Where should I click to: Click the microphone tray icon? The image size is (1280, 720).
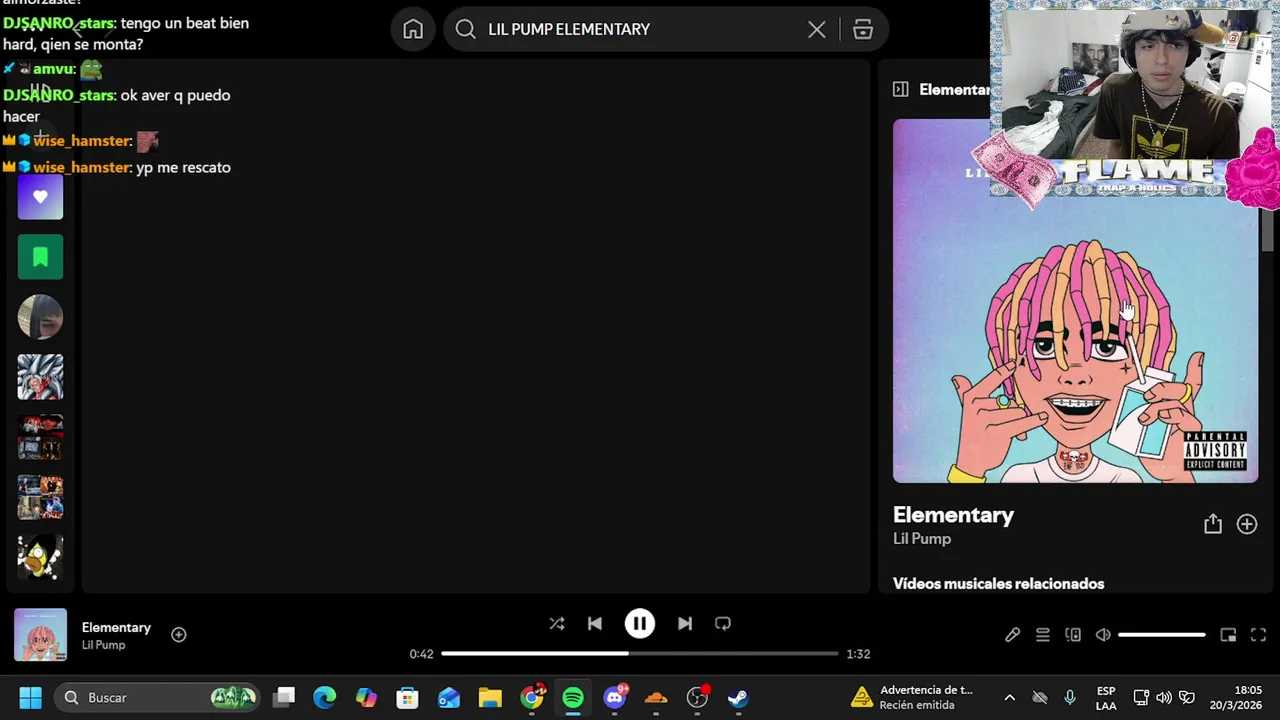tap(1070, 698)
